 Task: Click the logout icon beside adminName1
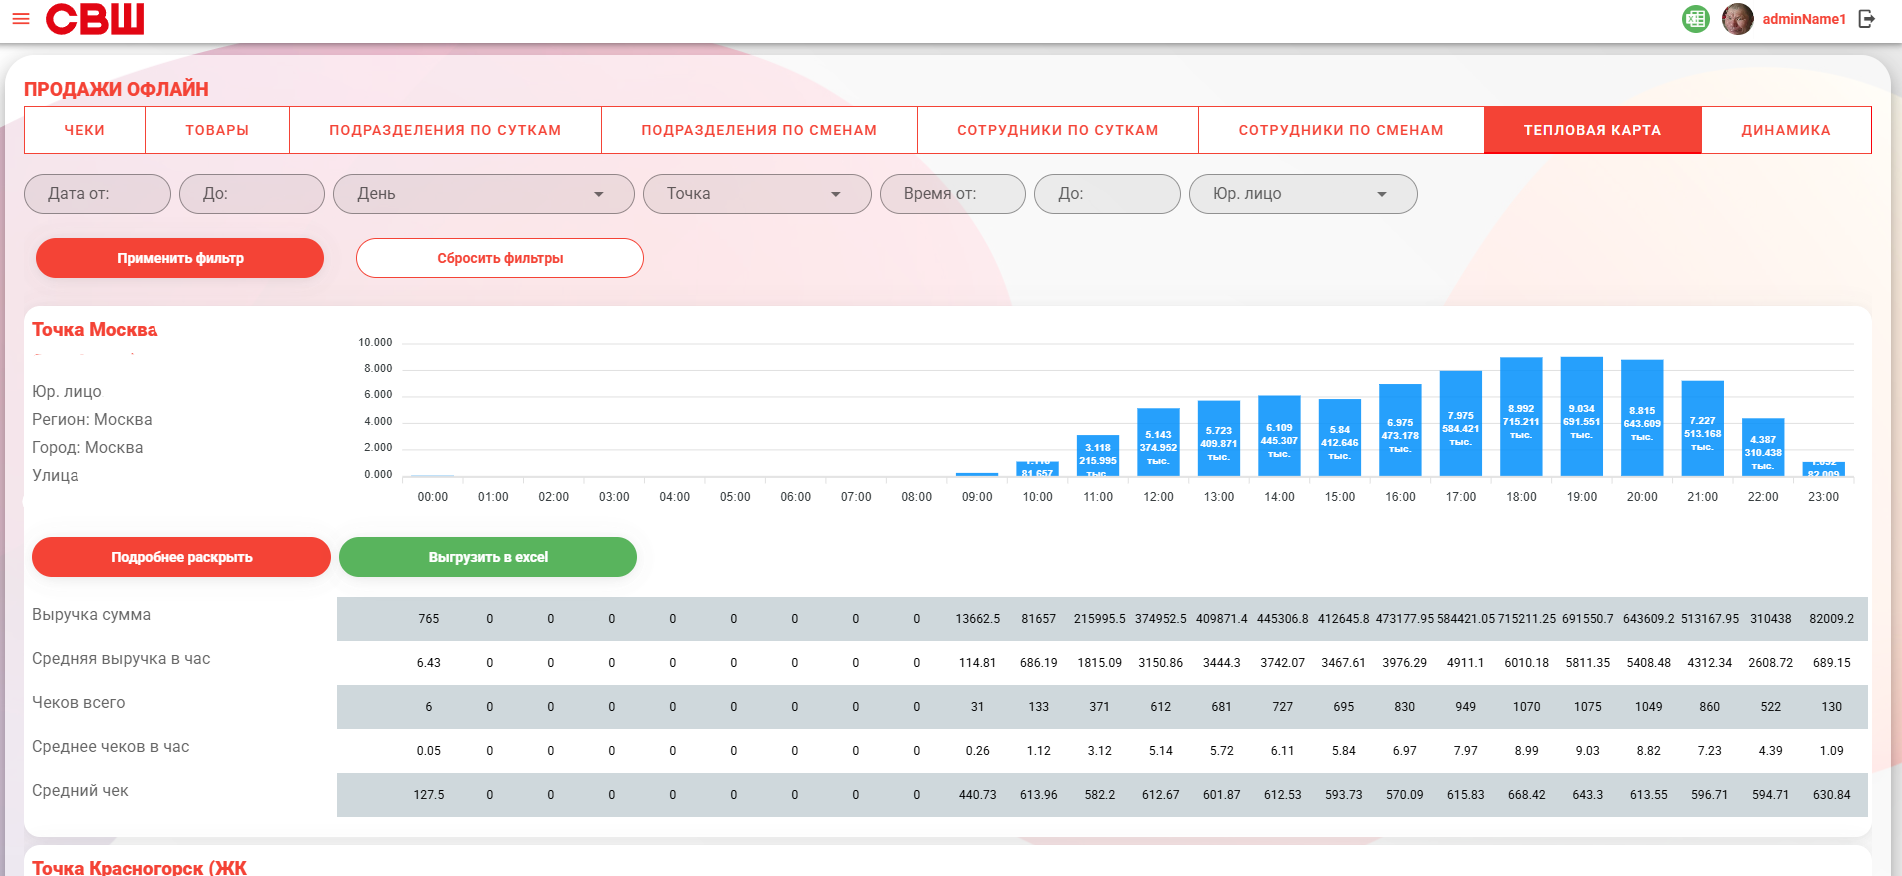point(1866,19)
